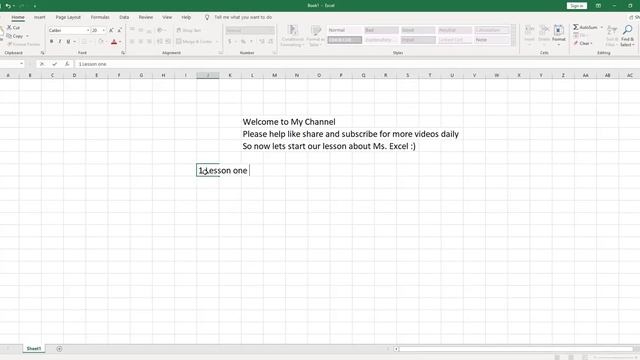Open the Name Box dropdown arrow
The image size is (640, 360).
(21, 64)
